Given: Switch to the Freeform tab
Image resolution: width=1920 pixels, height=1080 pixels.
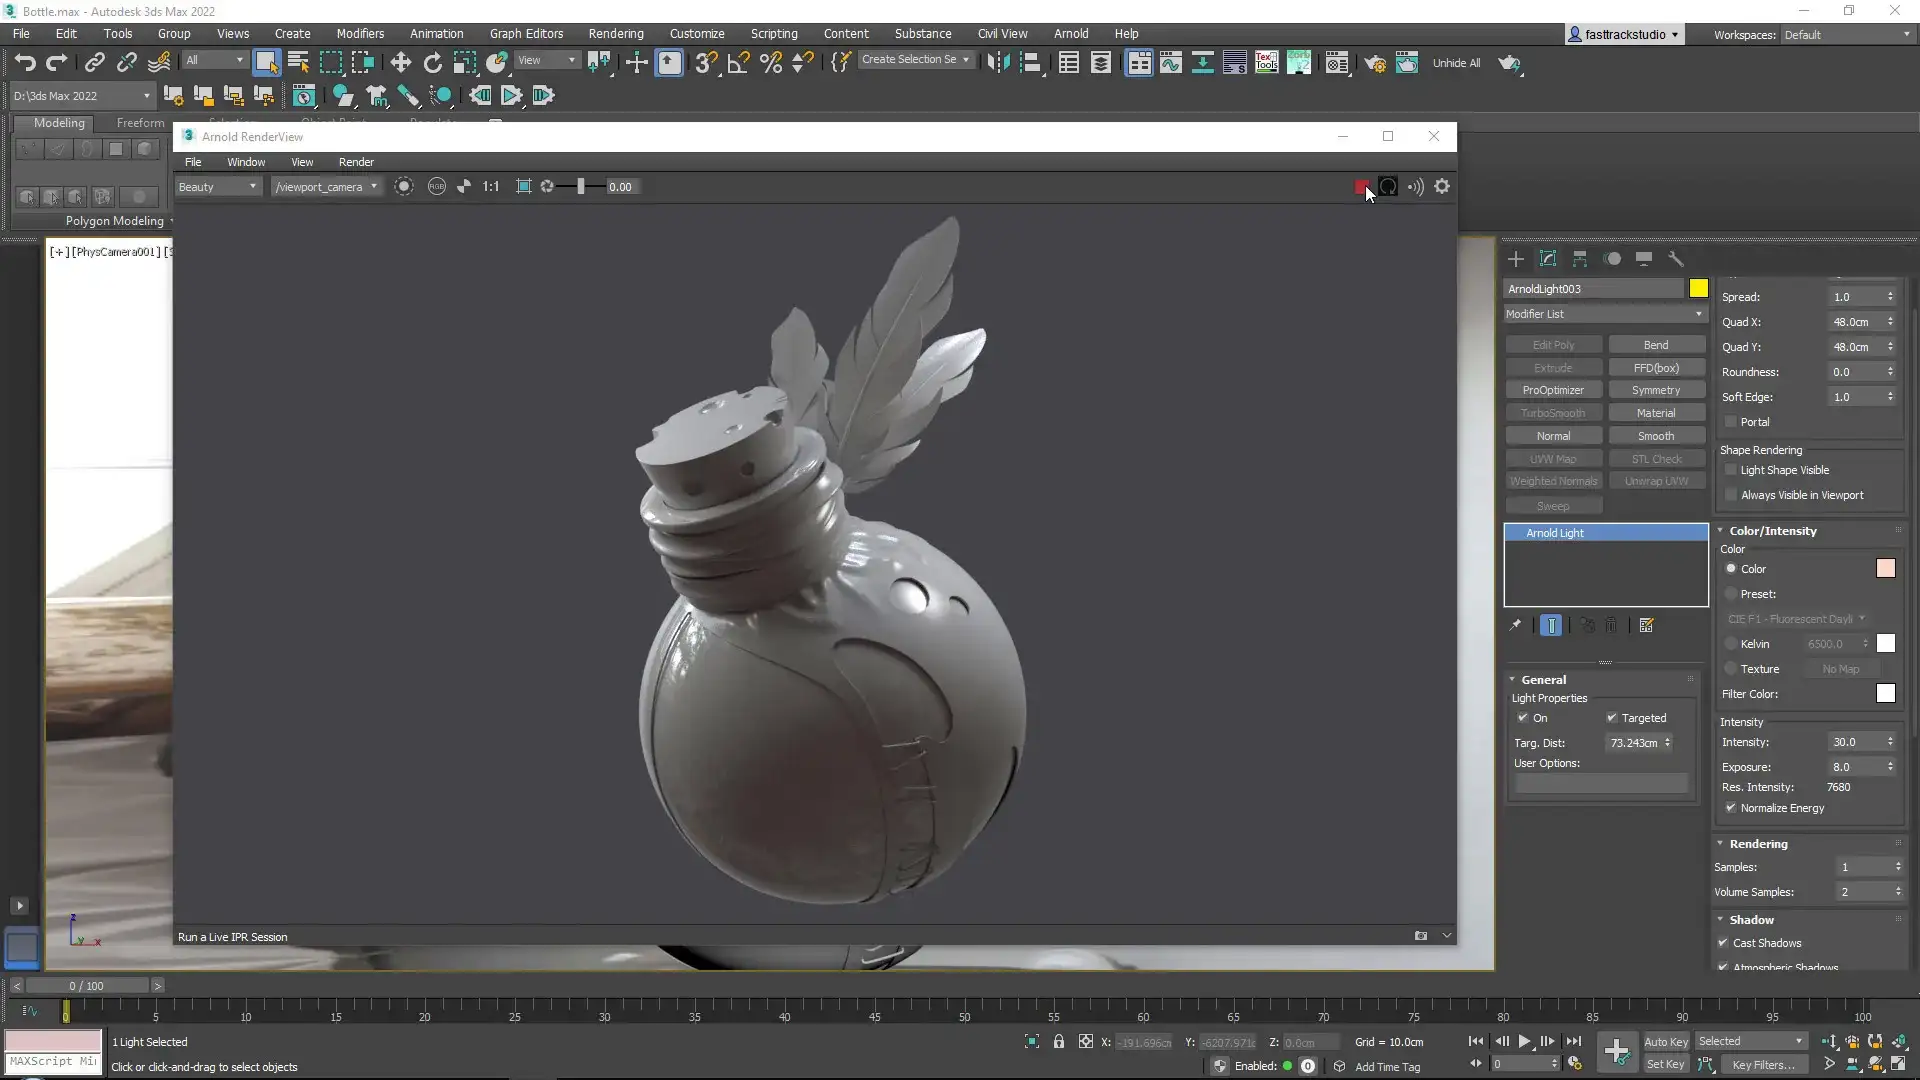Looking at the screenshot, I should pos(139,123).
